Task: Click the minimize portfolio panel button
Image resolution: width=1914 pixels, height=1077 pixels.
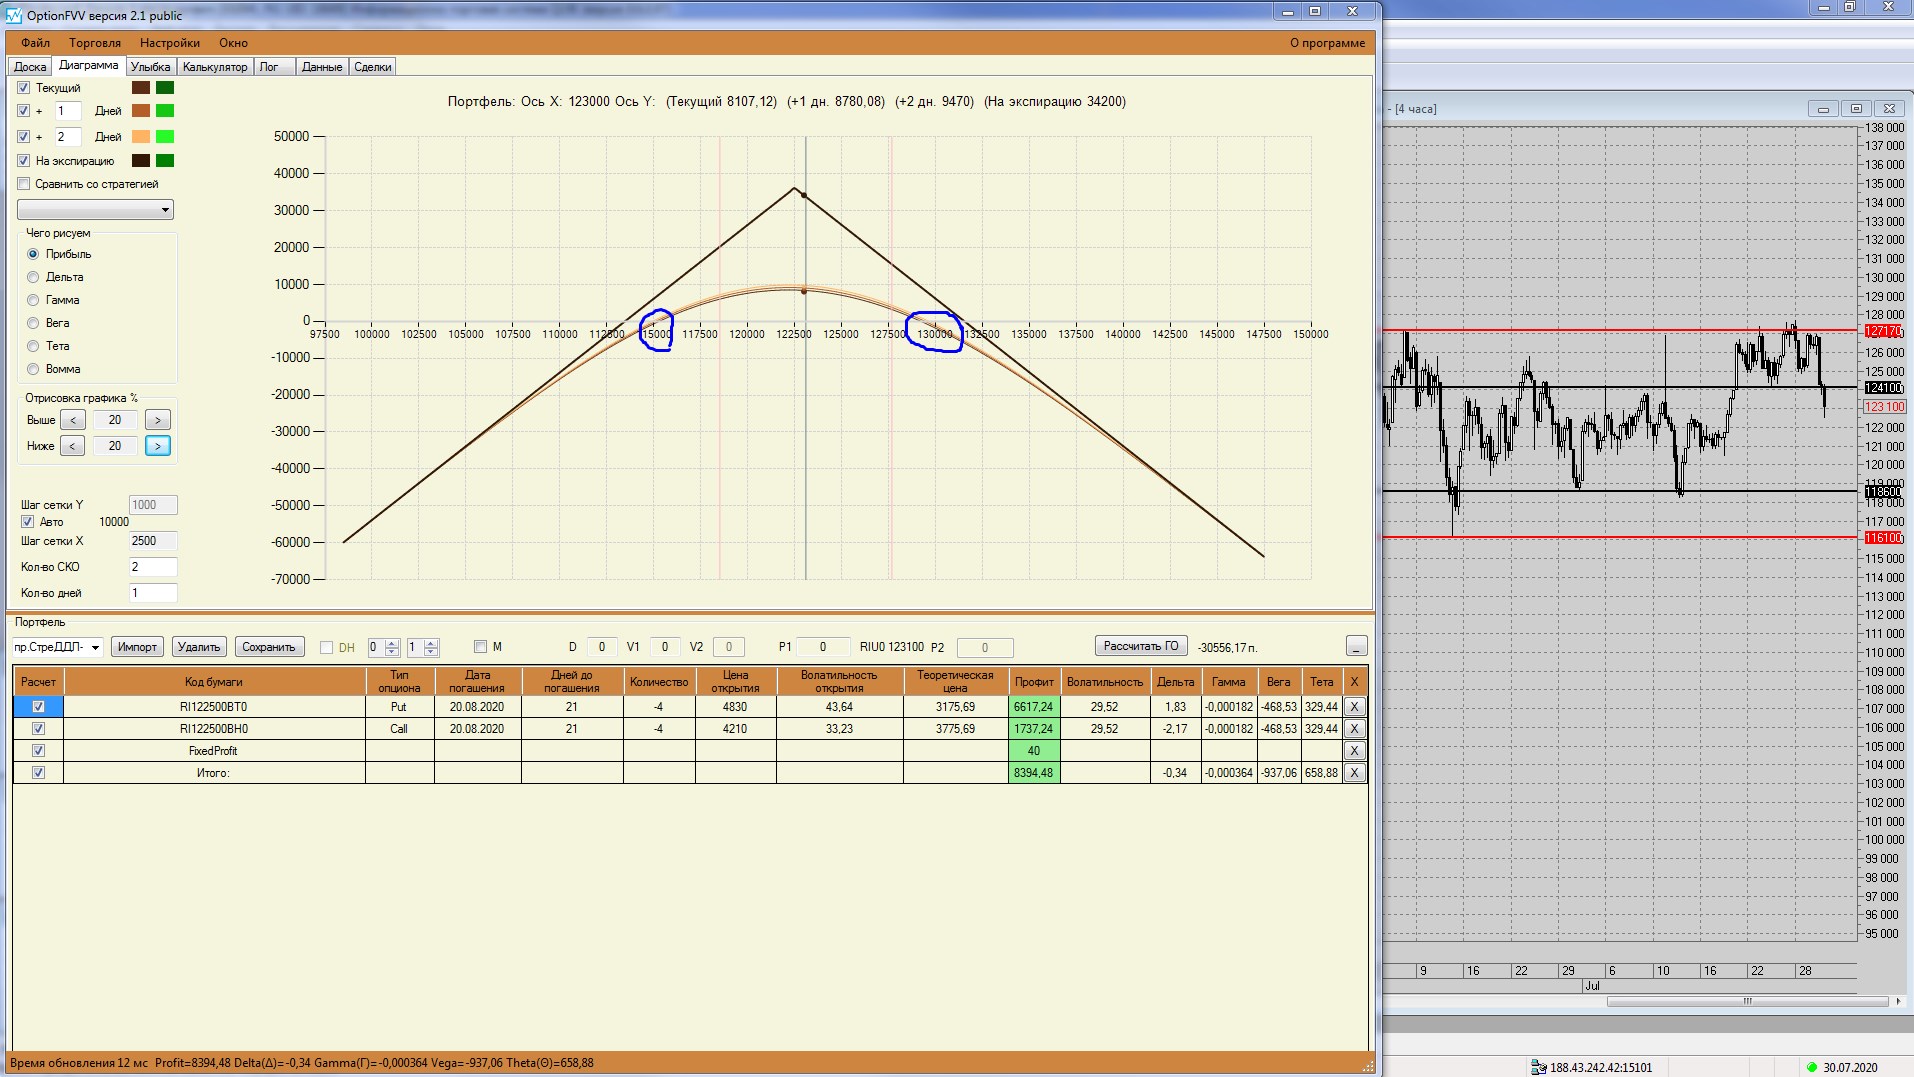Action: pyautogui.click(x=1356, y=646)
